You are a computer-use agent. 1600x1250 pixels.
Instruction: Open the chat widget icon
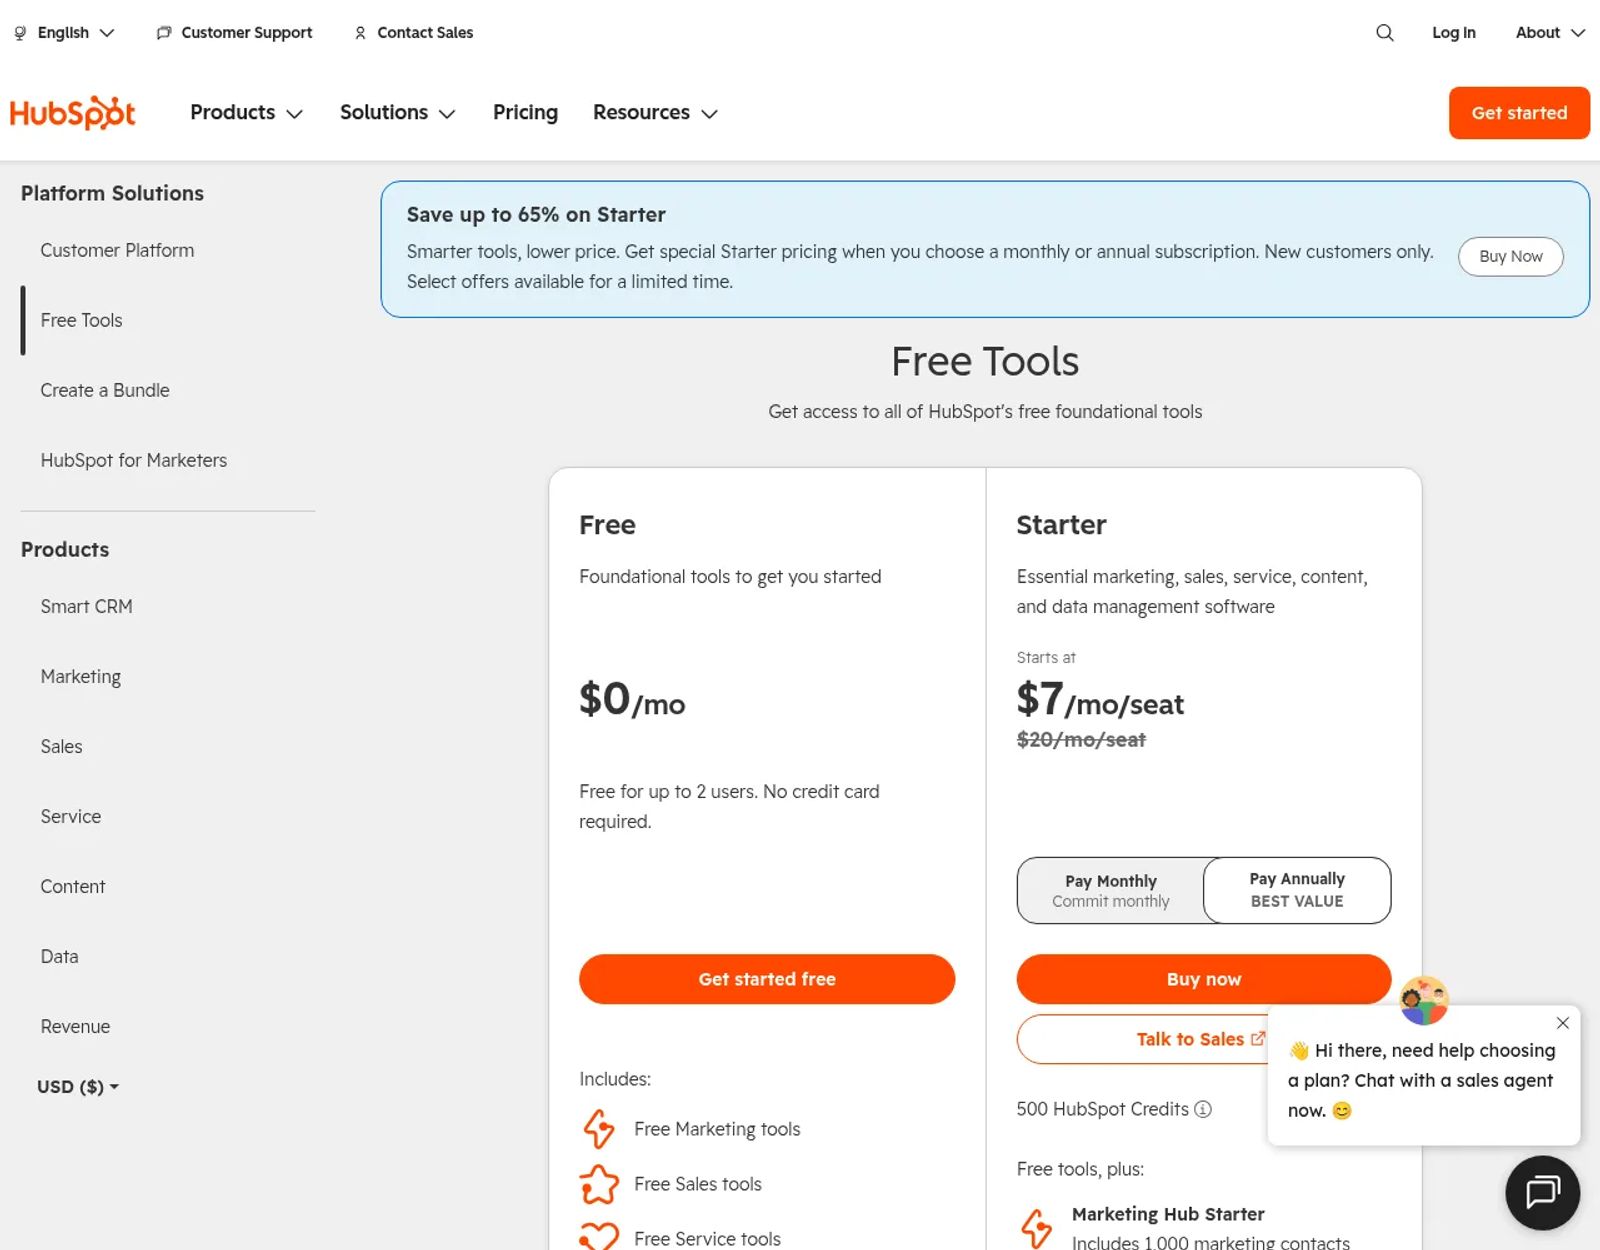tap(1542, 1192)
